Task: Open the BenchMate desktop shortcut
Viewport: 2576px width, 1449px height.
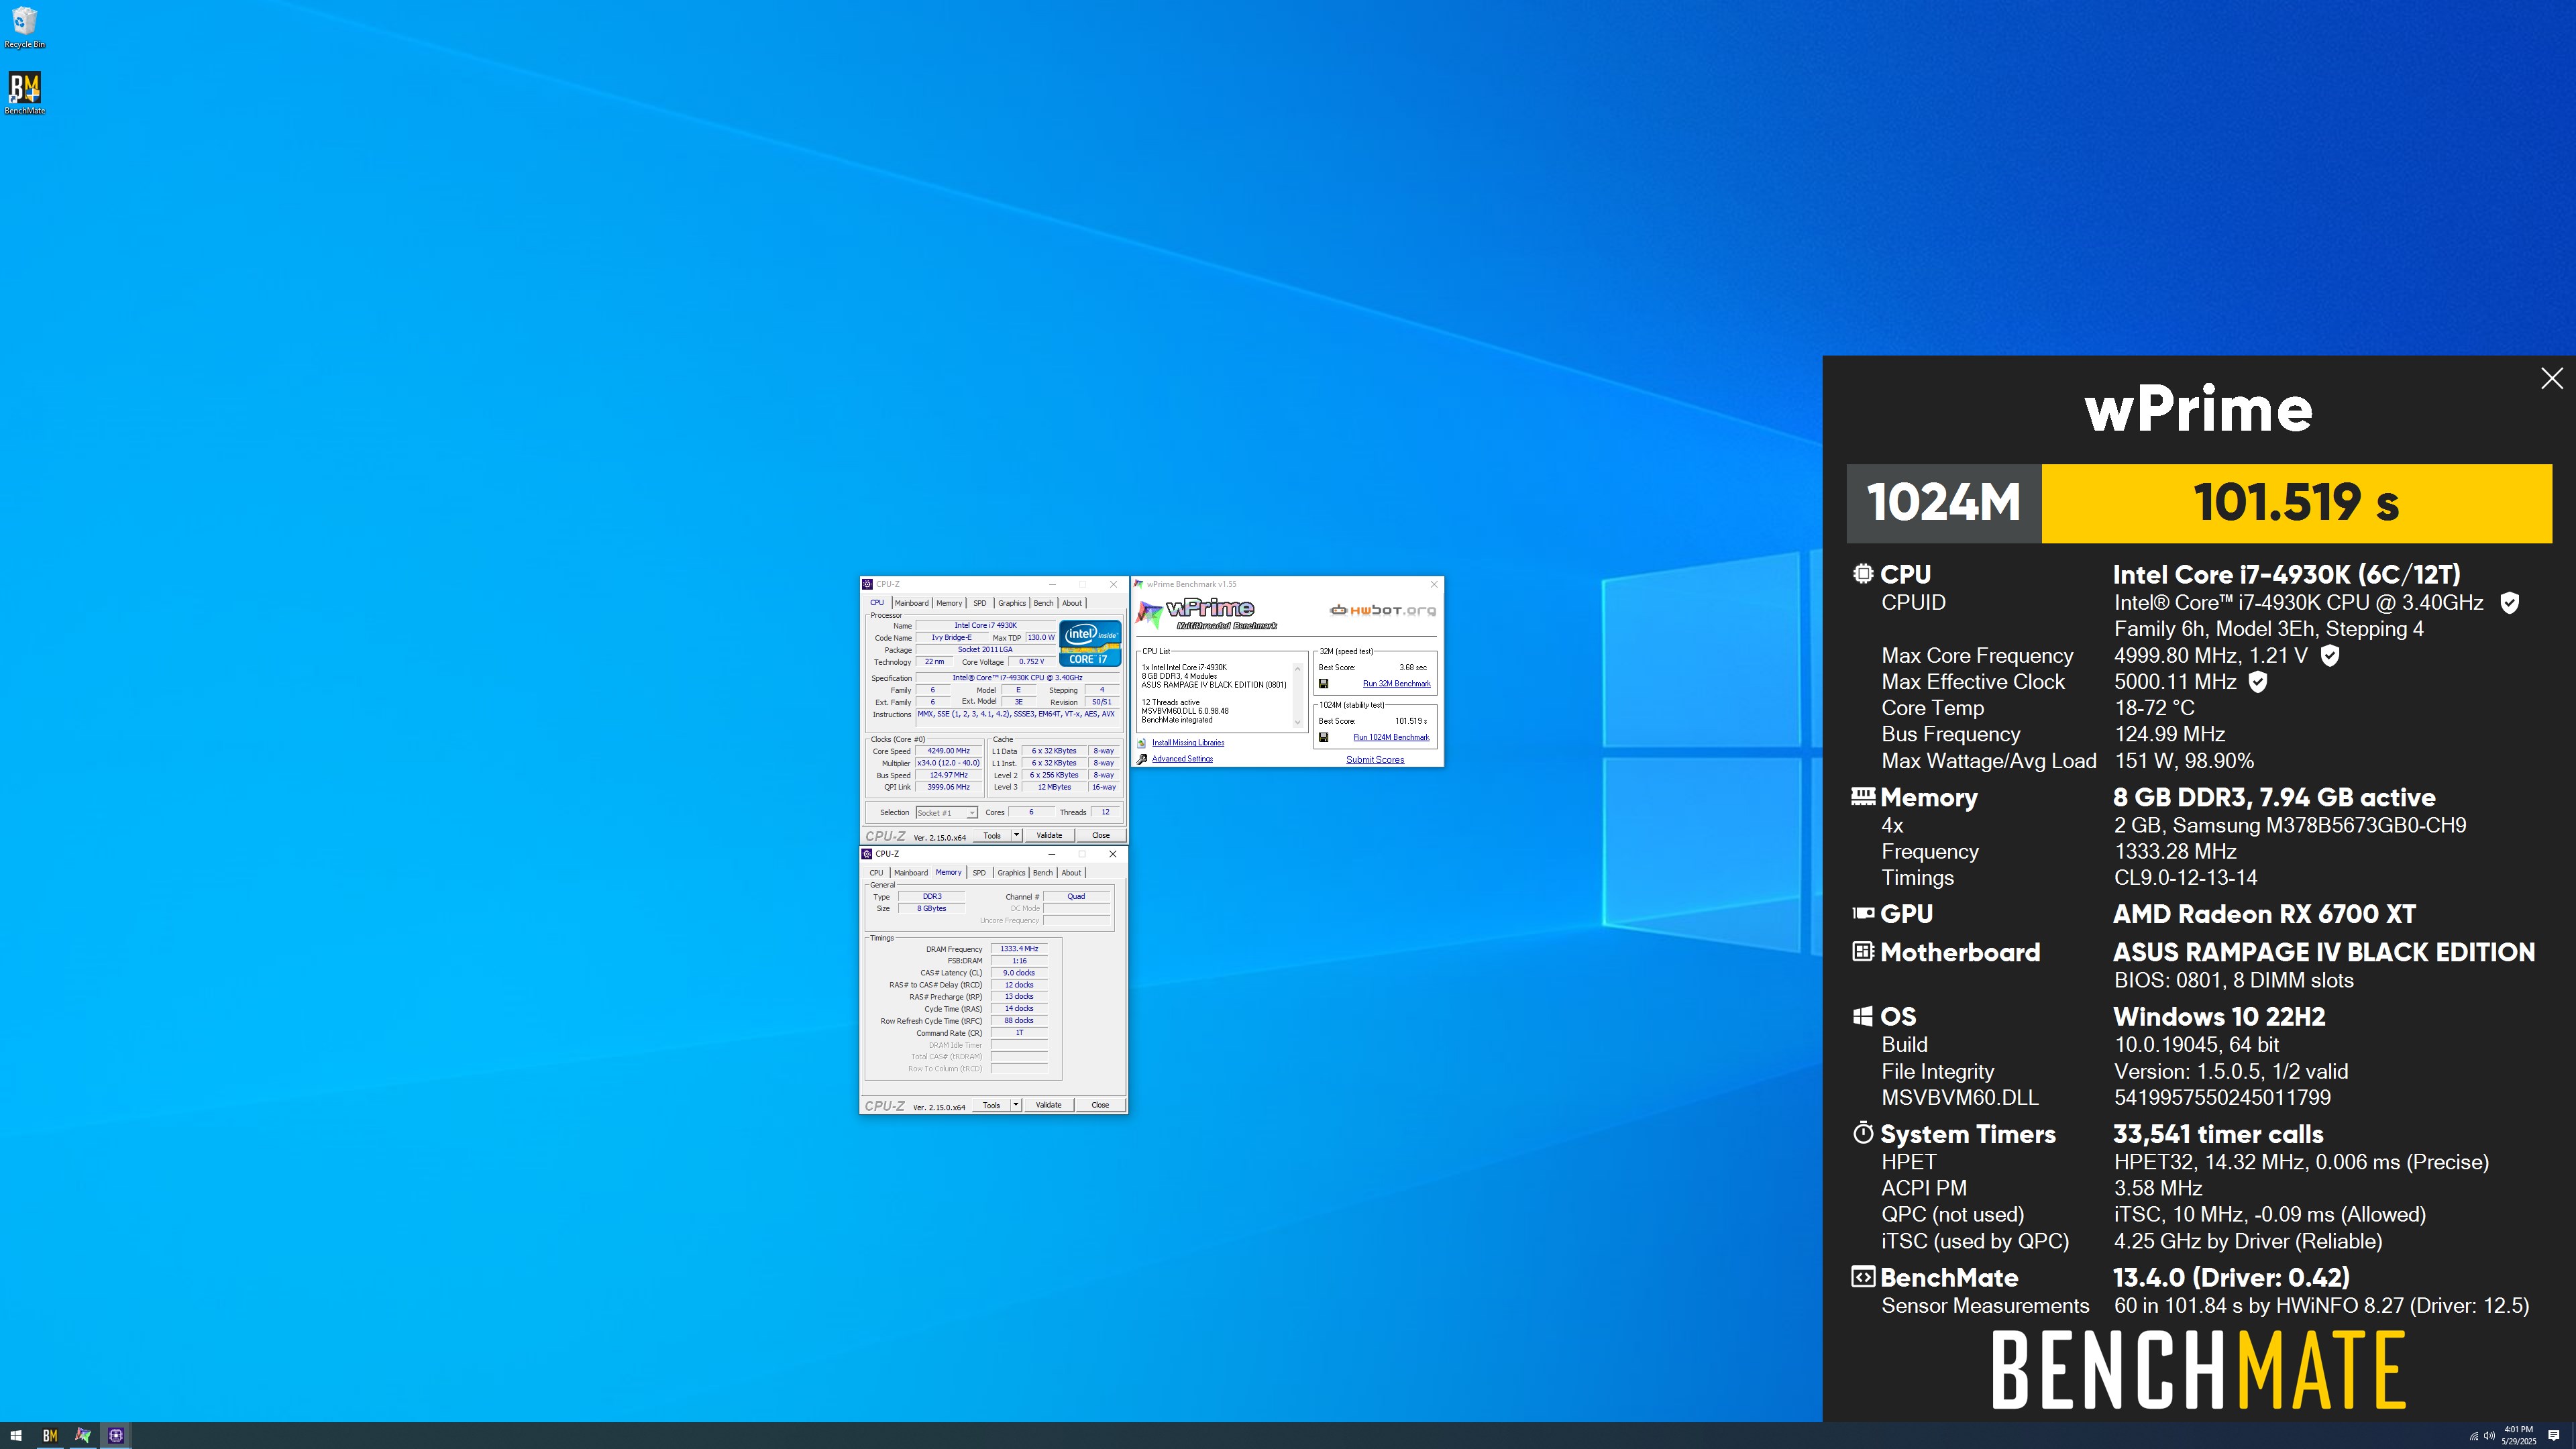Action: coord(25,93)
